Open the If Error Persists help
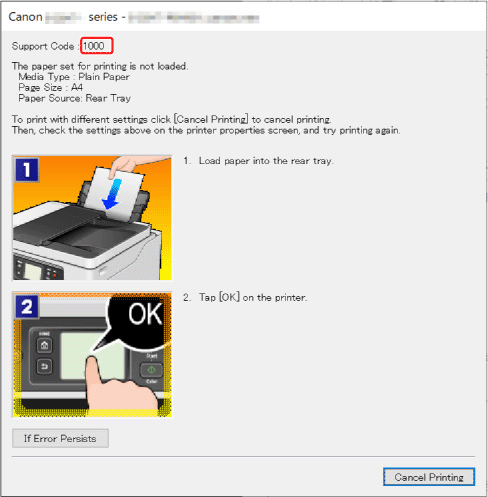The height and width of the screenshot is (497, 488). tap(60, 438)
